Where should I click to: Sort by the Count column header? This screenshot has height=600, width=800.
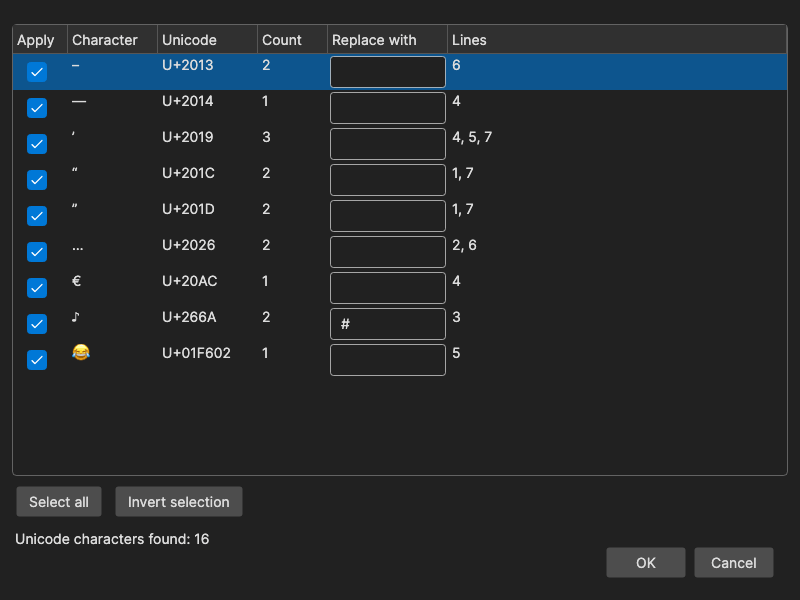coord(292,40)
